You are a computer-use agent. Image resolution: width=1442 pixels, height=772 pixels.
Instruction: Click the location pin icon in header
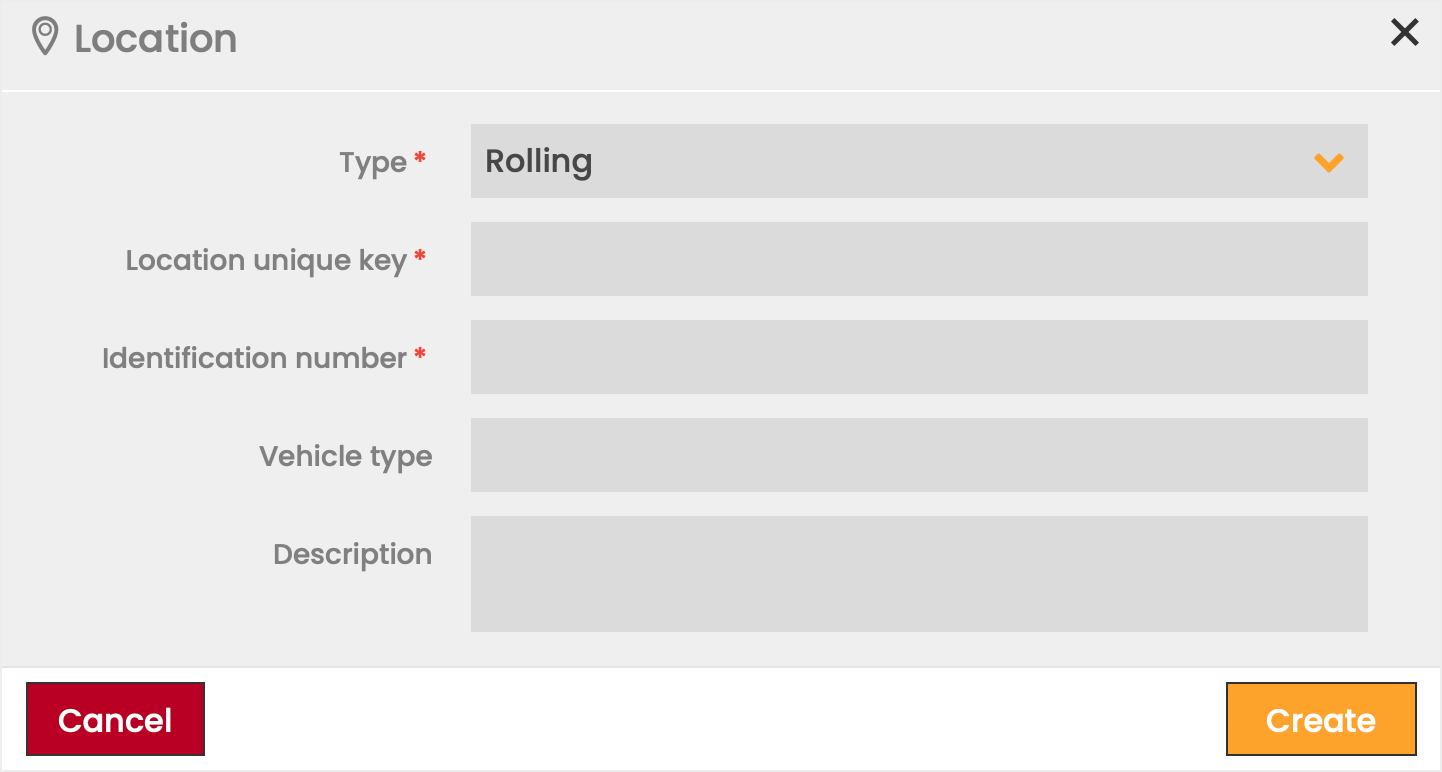45,37
